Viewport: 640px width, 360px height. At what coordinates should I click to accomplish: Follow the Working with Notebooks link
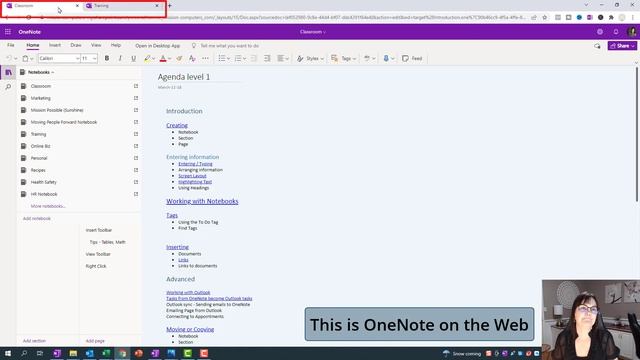(x=202, y=201)
